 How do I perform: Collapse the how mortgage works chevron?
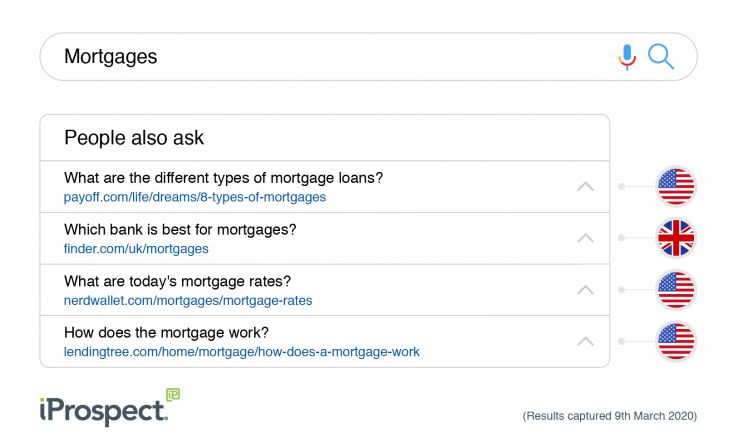click(586, 341)
